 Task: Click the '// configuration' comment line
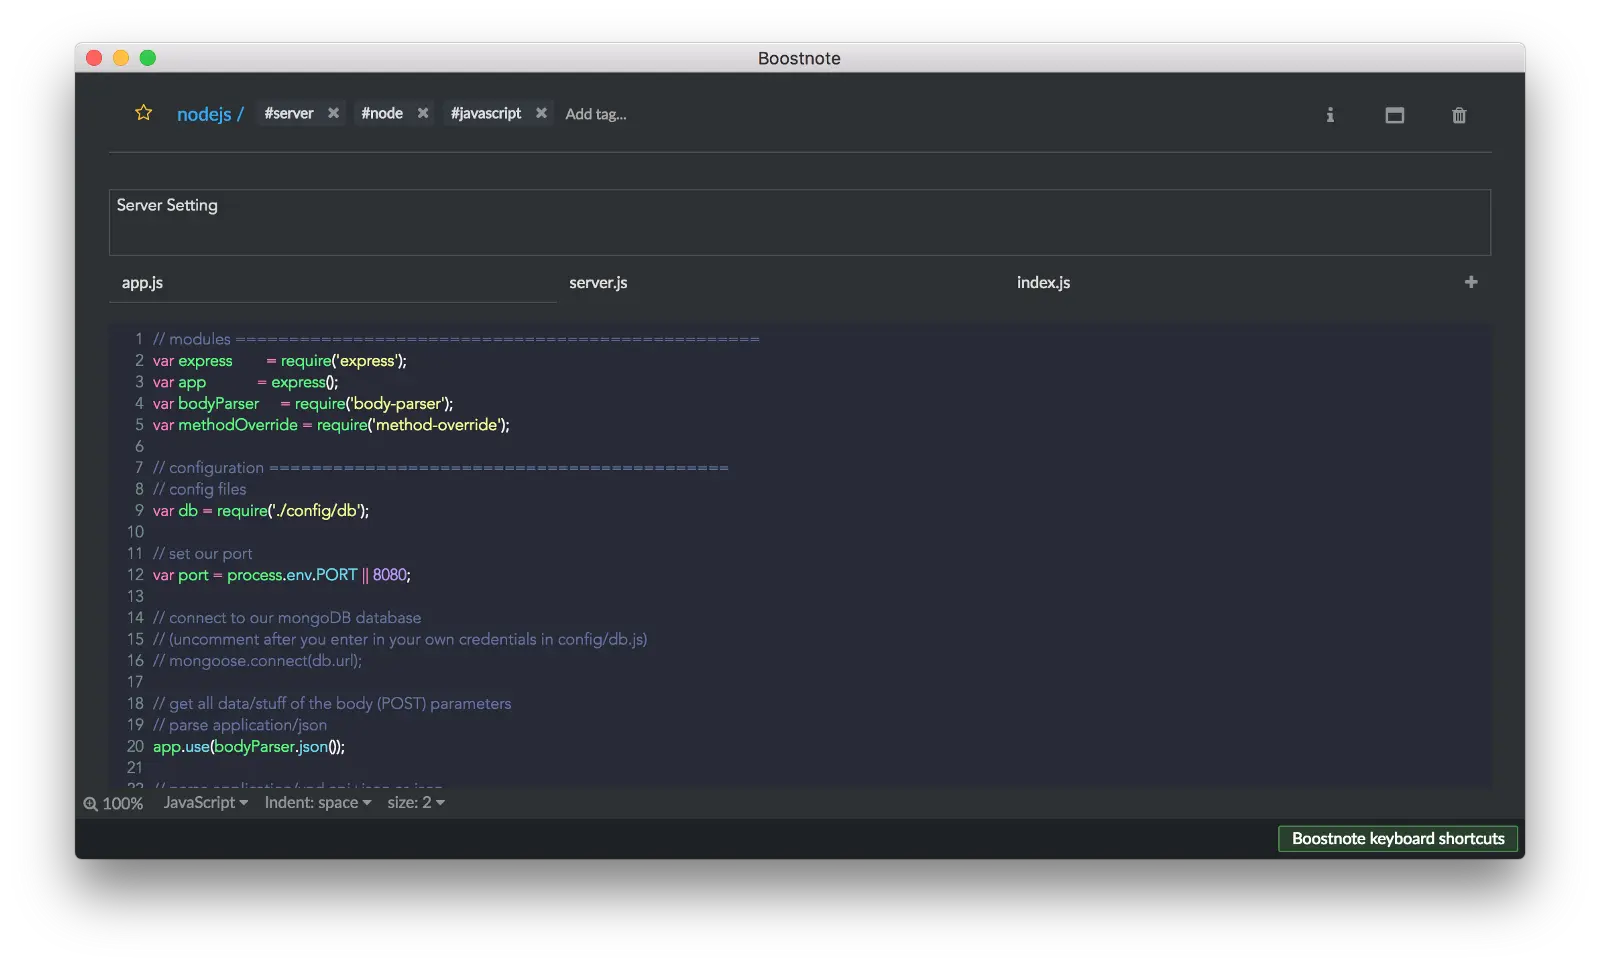point(441,468)
